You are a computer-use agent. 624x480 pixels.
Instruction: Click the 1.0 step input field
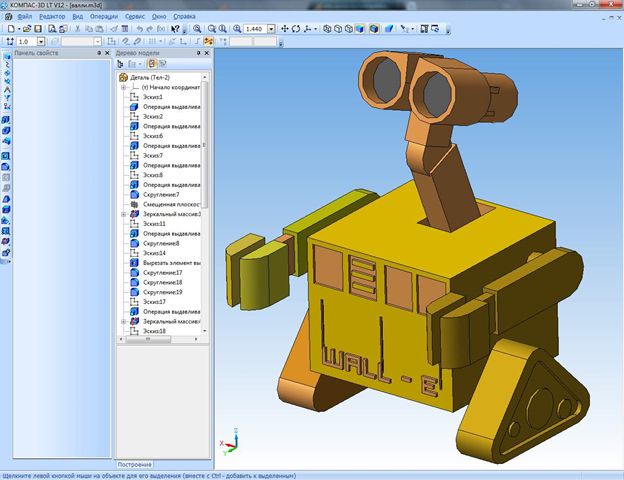coord(26,41)
